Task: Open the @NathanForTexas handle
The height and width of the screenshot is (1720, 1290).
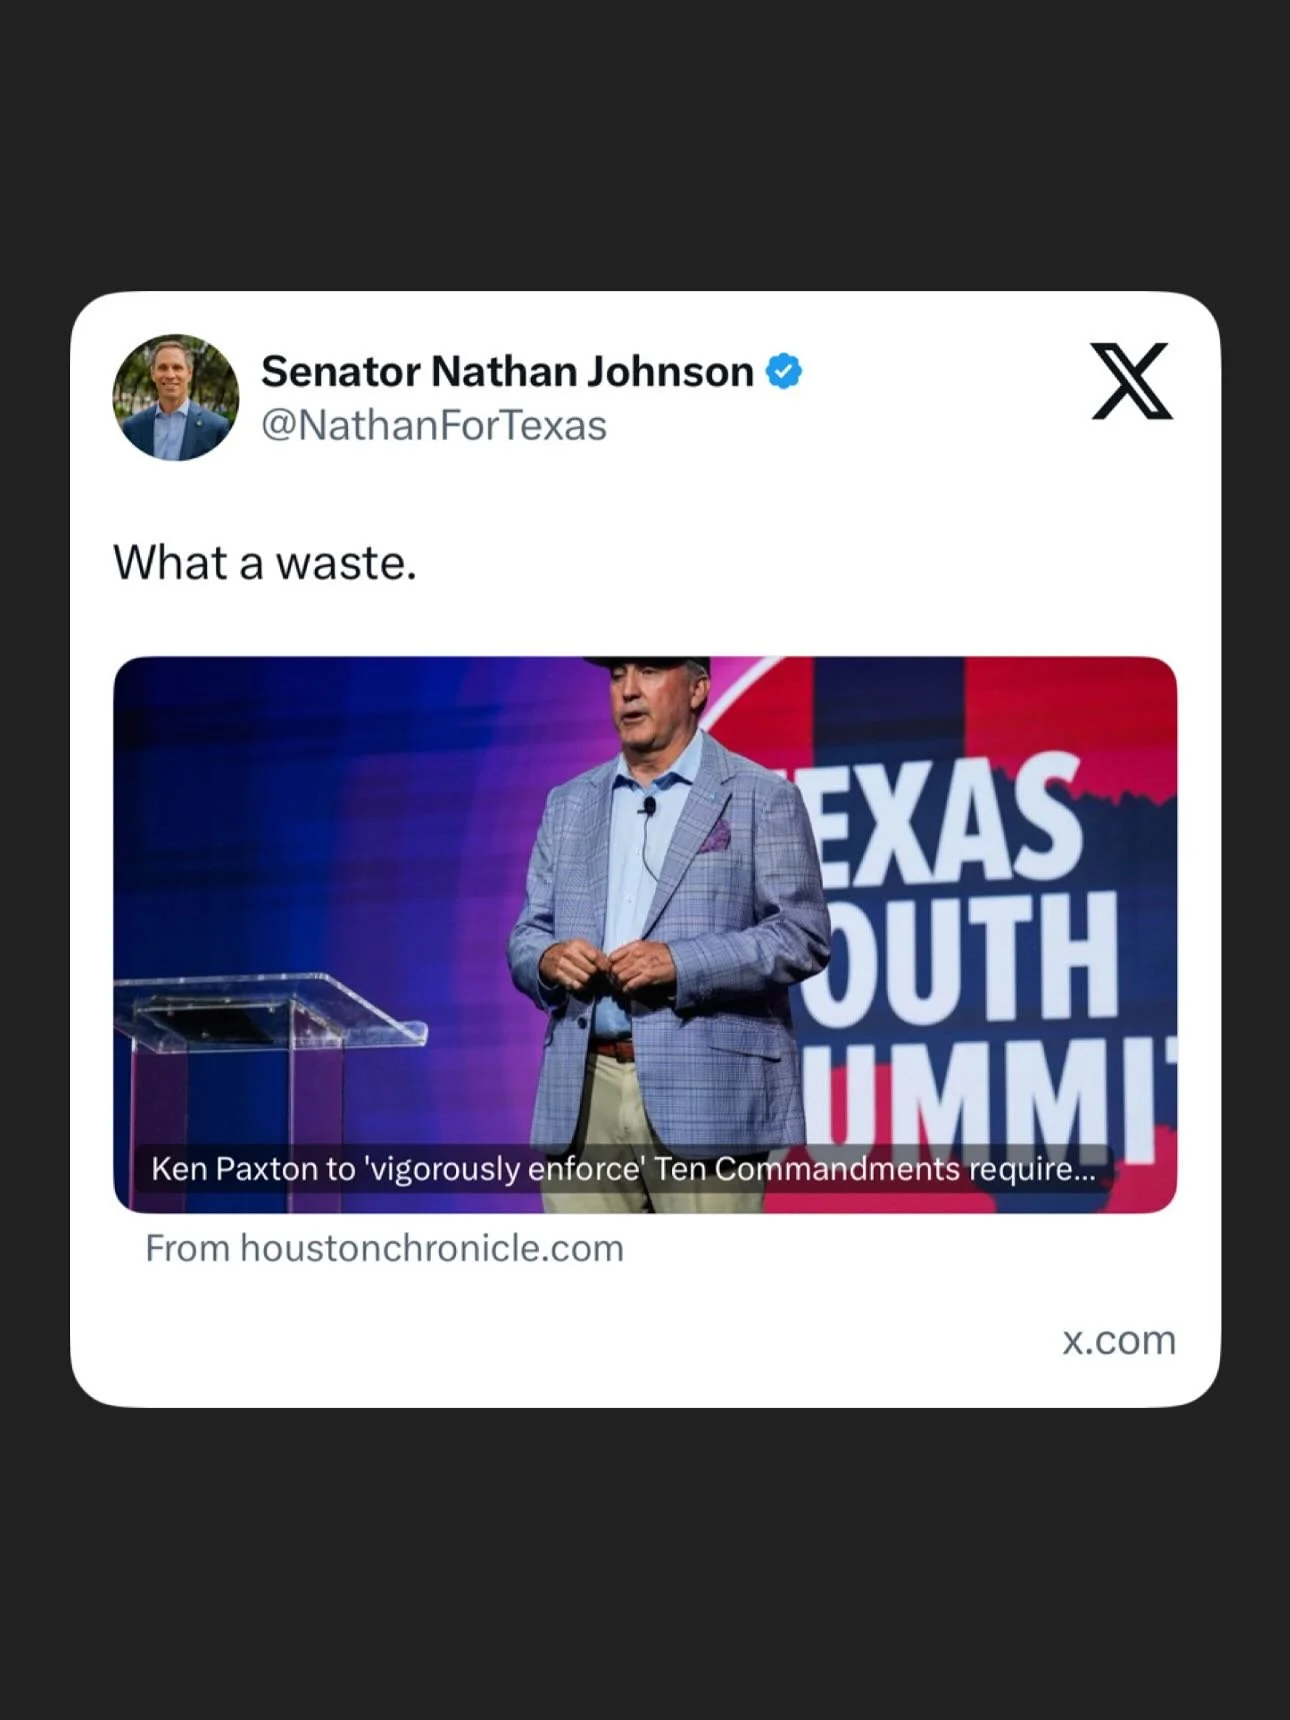Action: (434, 426)
